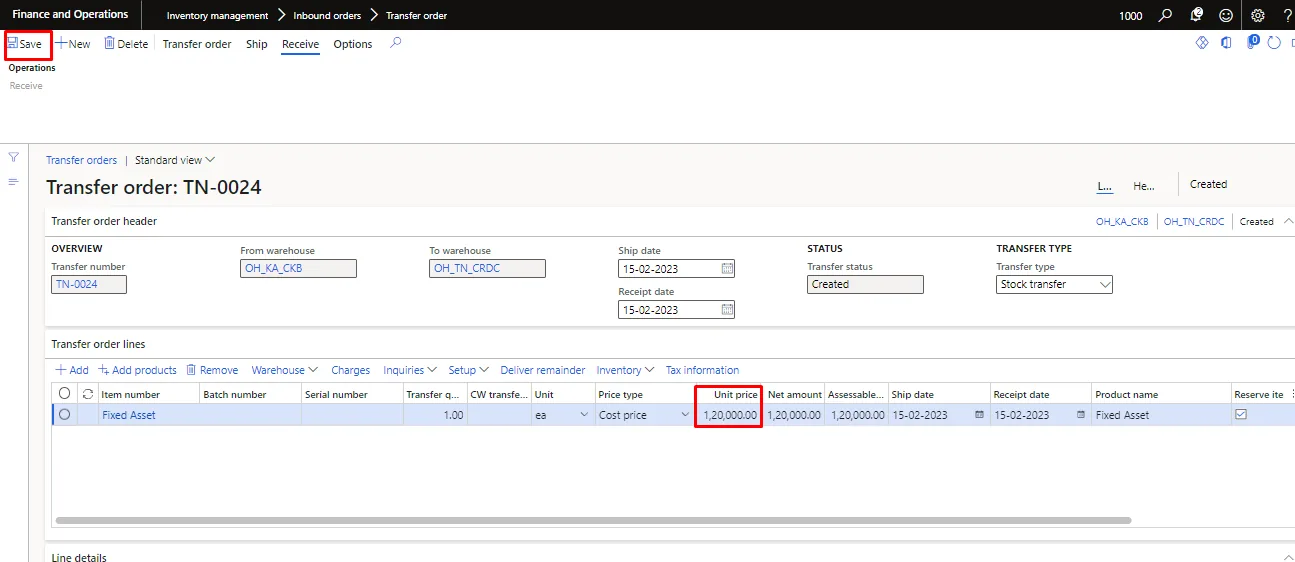Open the action pane search magnifier
This screenshot has width=1295, height=562.
[396, 43]
